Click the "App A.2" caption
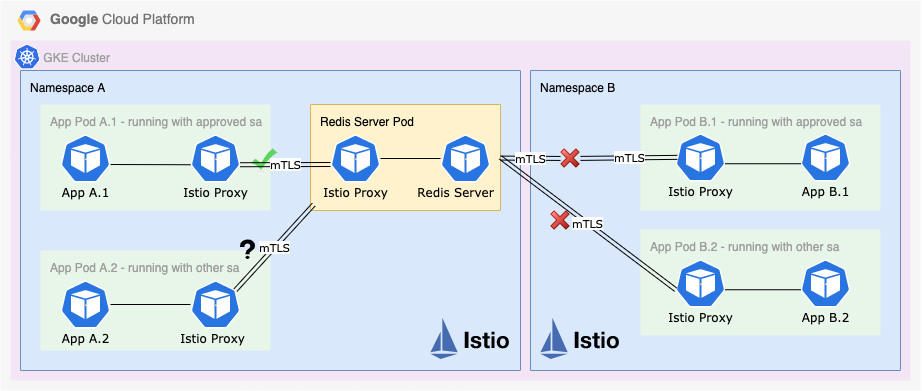This screenshot has width=922, height=391. point(85,339)
